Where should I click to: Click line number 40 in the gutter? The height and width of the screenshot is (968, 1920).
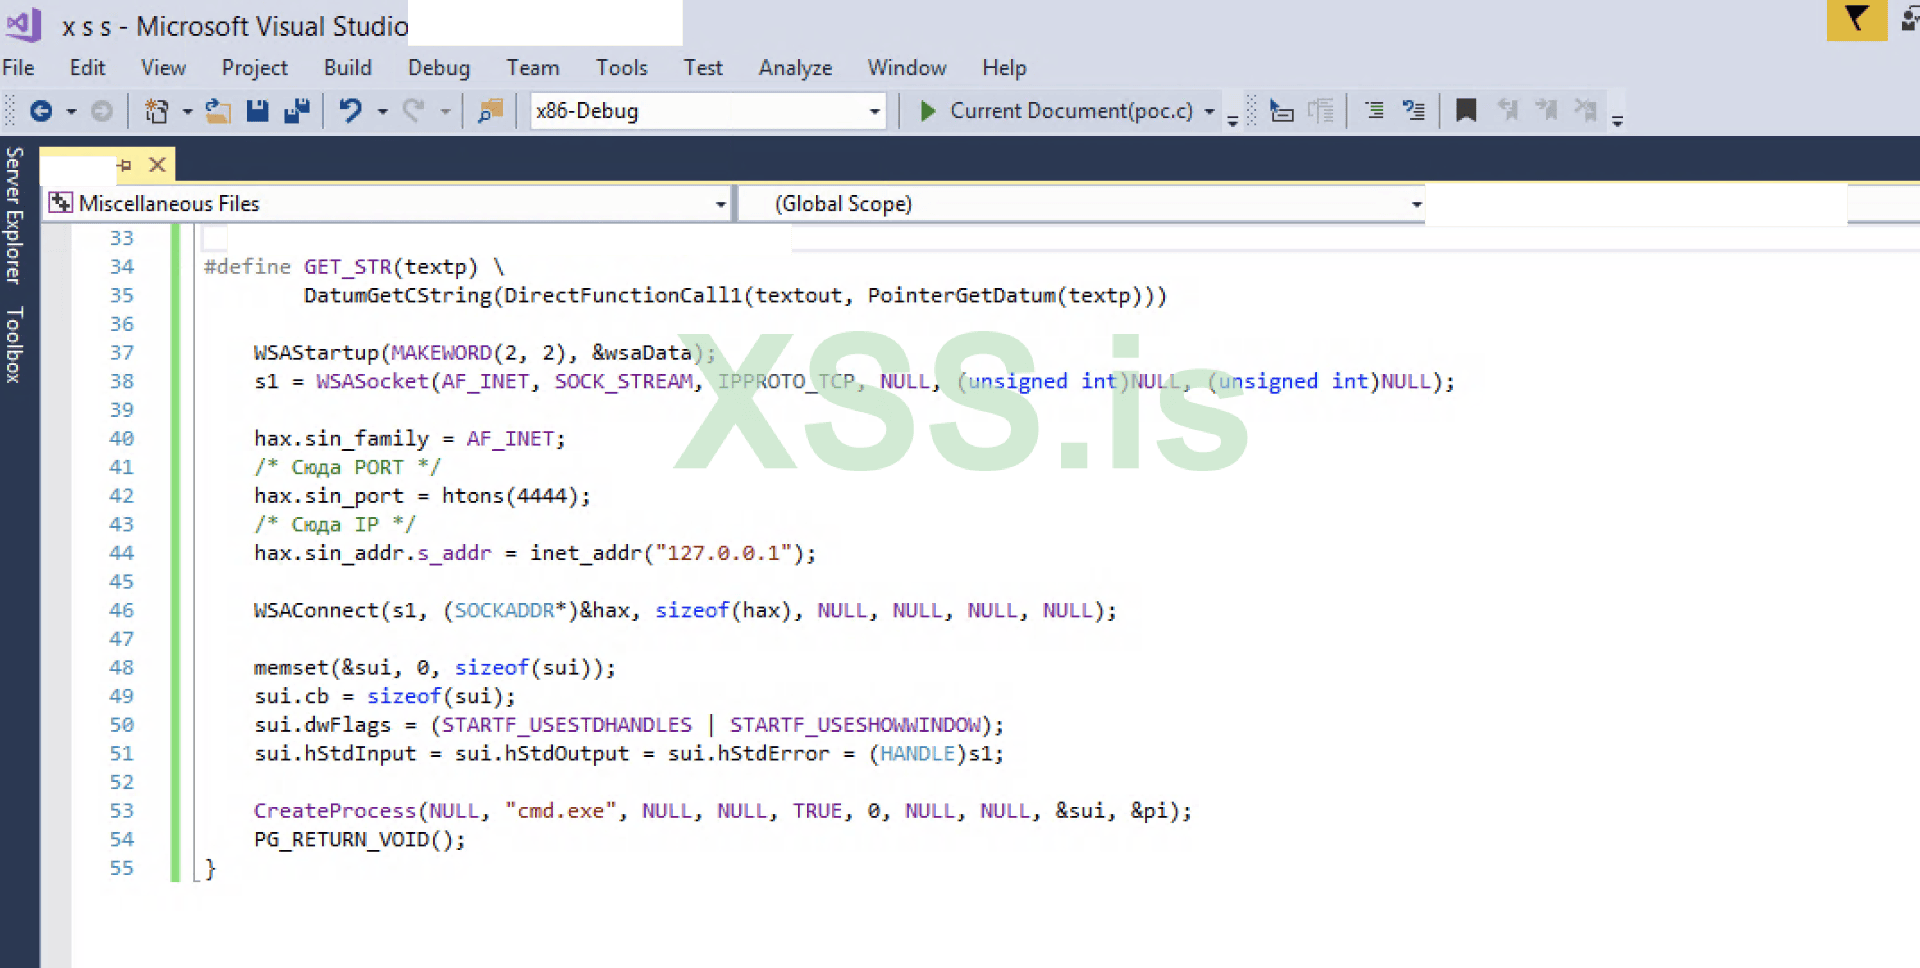121,439
